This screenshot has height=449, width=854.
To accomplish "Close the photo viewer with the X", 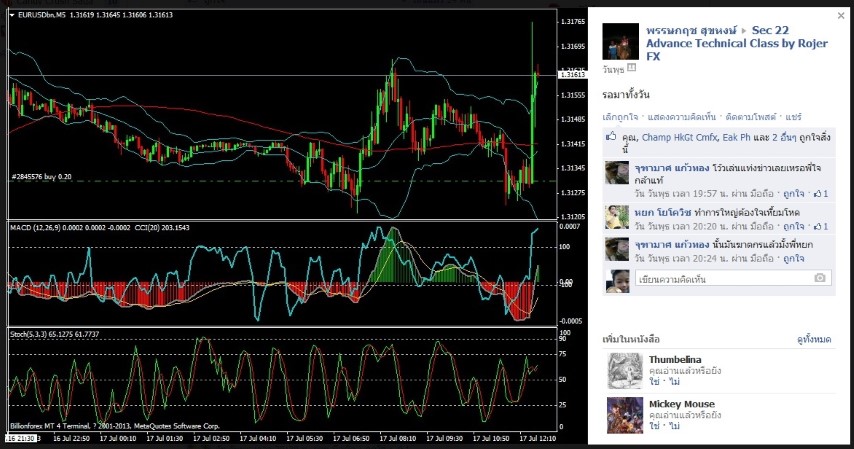I will pyautogui.click(x=841, y=16).
